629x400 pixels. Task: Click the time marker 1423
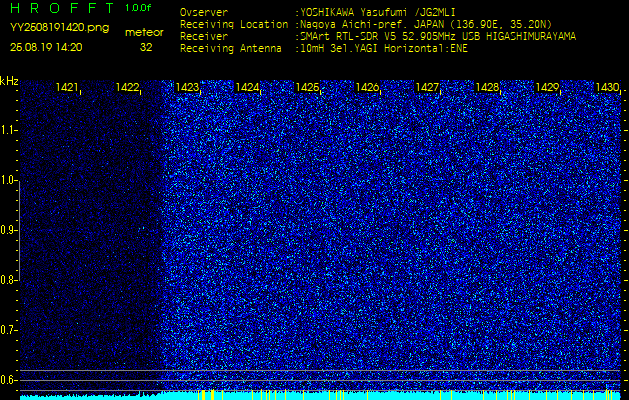(187, 87)
